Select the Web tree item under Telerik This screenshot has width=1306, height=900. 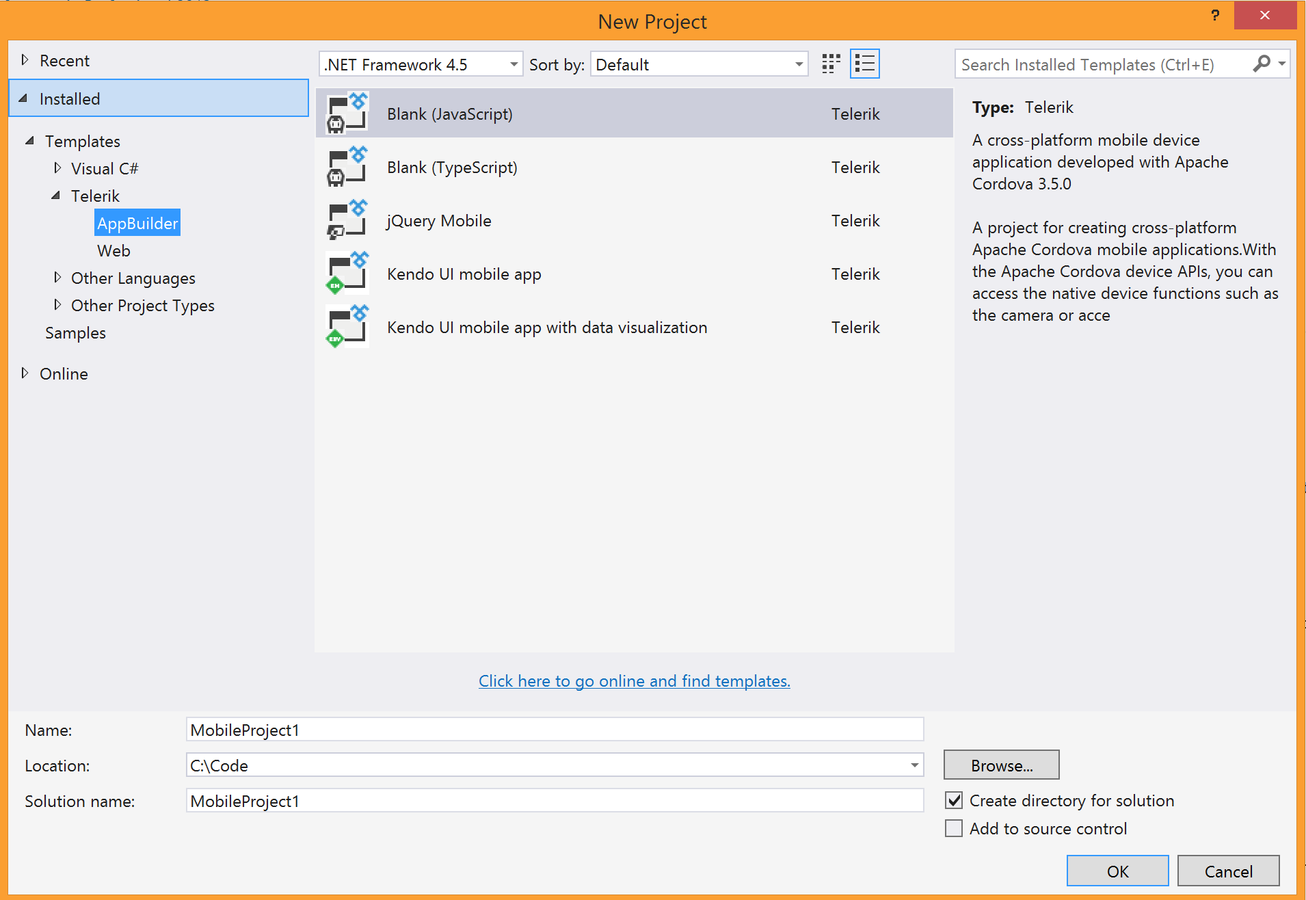pyautogui.click(x=114, y=251)
